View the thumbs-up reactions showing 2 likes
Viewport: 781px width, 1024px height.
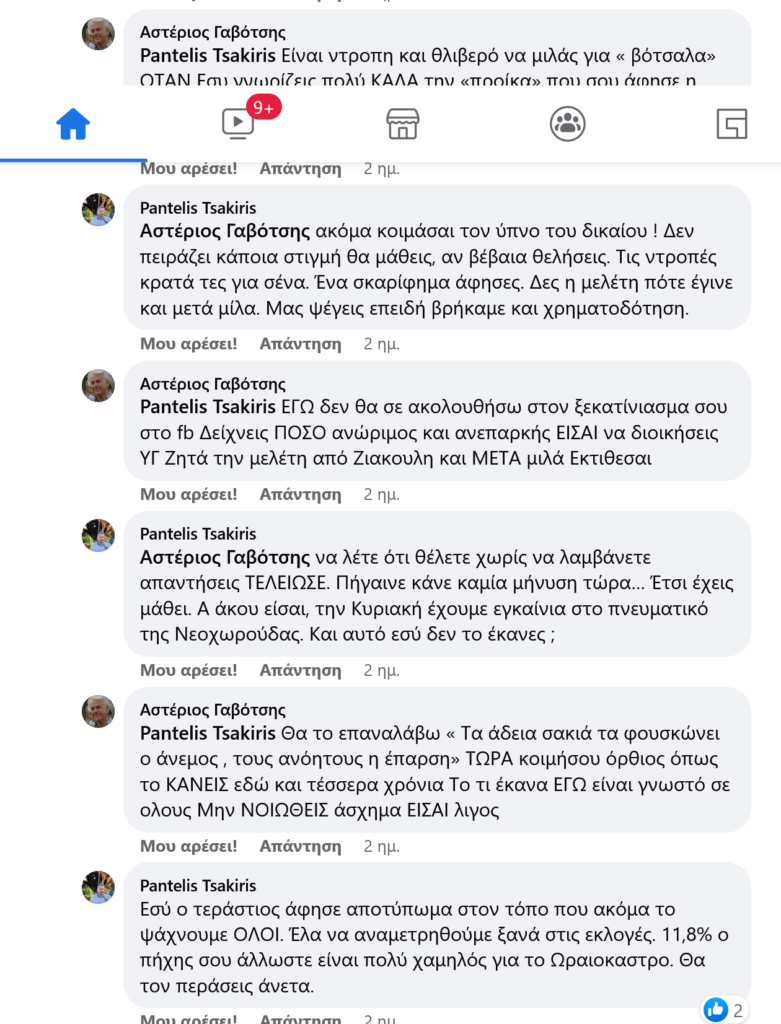click(726, 1009)
